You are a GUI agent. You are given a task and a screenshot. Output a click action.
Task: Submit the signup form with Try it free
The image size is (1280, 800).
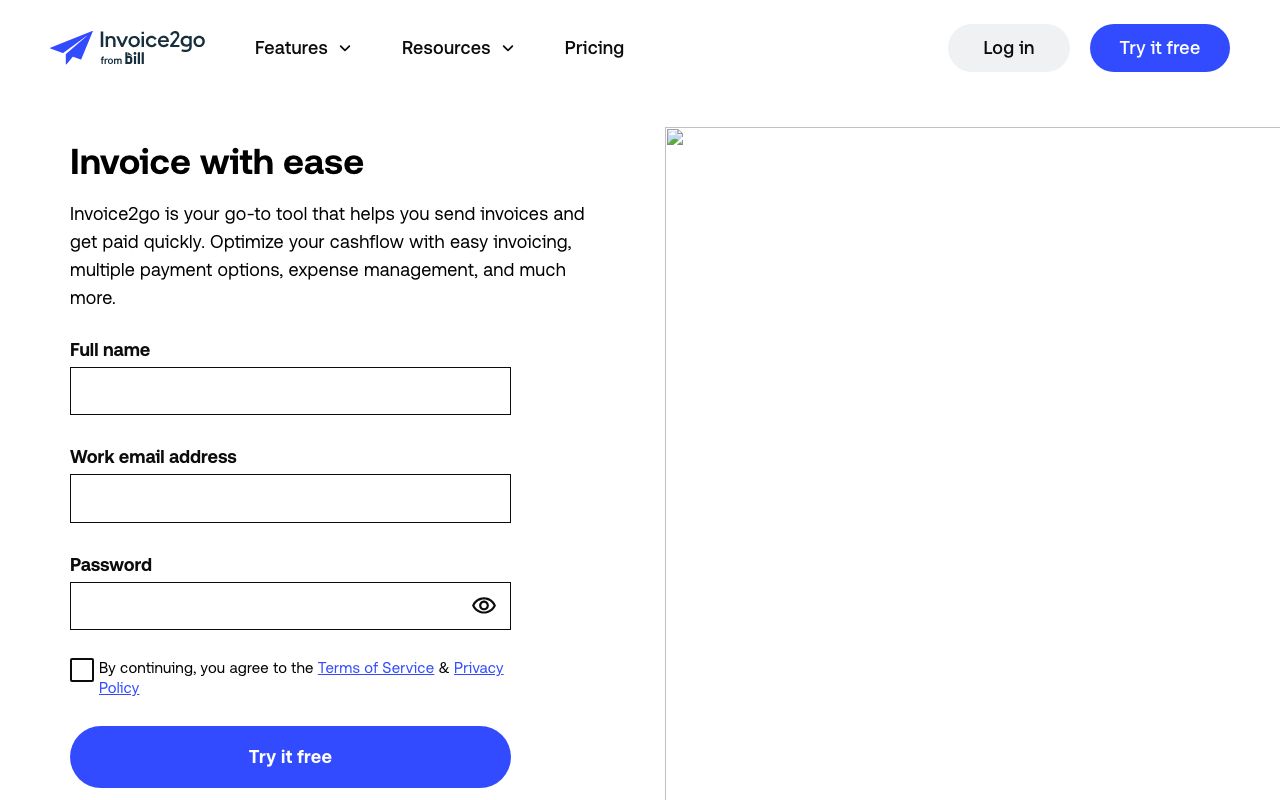point(290,757)
